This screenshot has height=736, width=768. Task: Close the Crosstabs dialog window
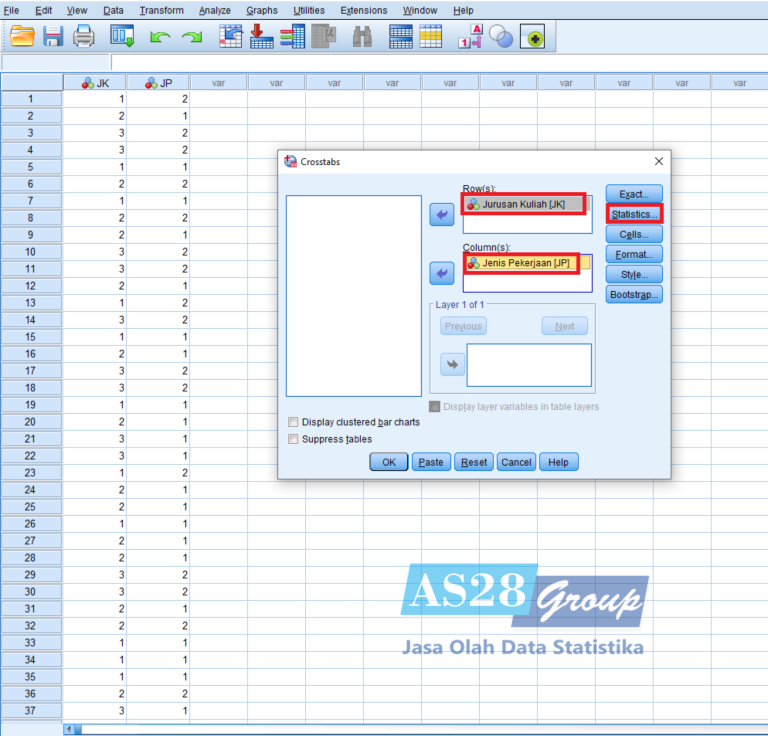coord(658,161)
